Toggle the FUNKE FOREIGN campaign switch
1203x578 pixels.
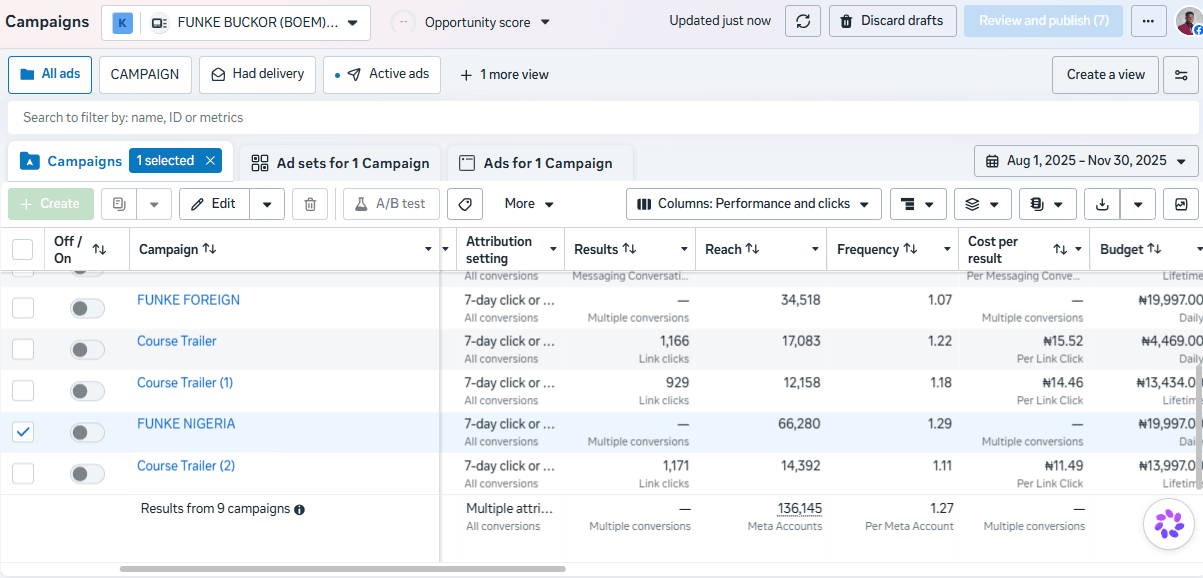[x=87, y=309]
